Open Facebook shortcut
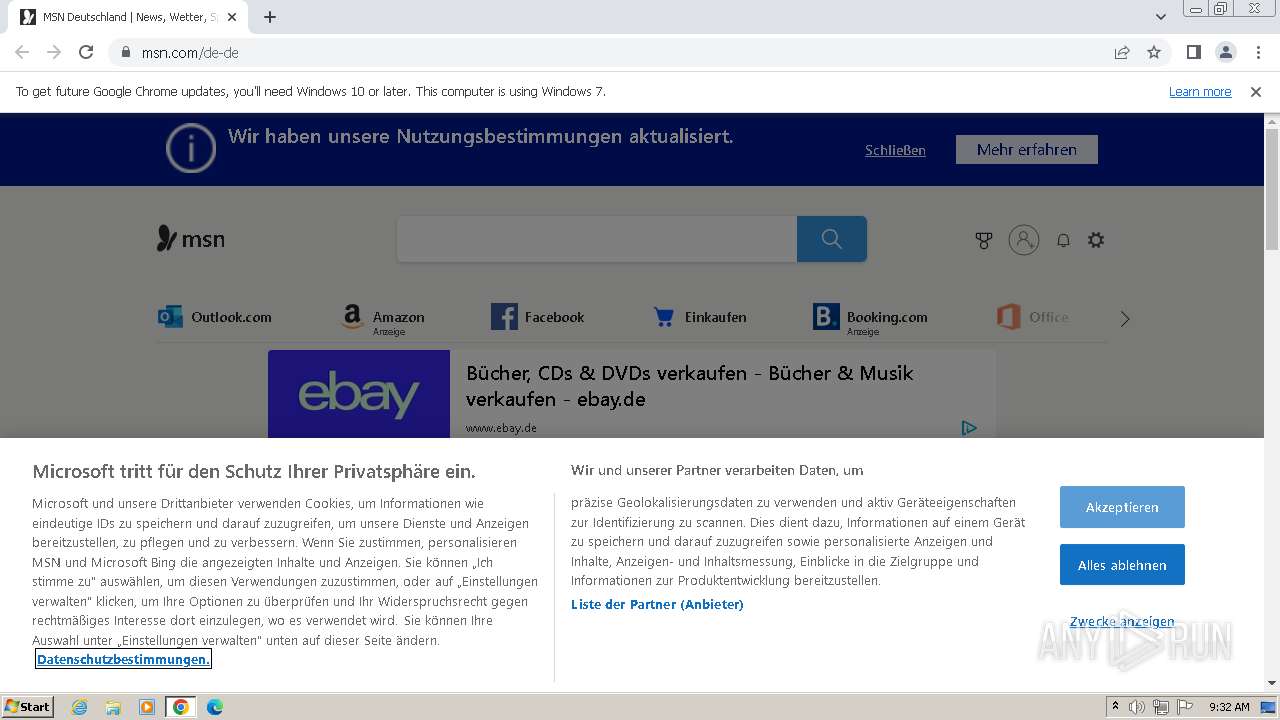This screenshot has width=1280, height=720. [538, 317]
